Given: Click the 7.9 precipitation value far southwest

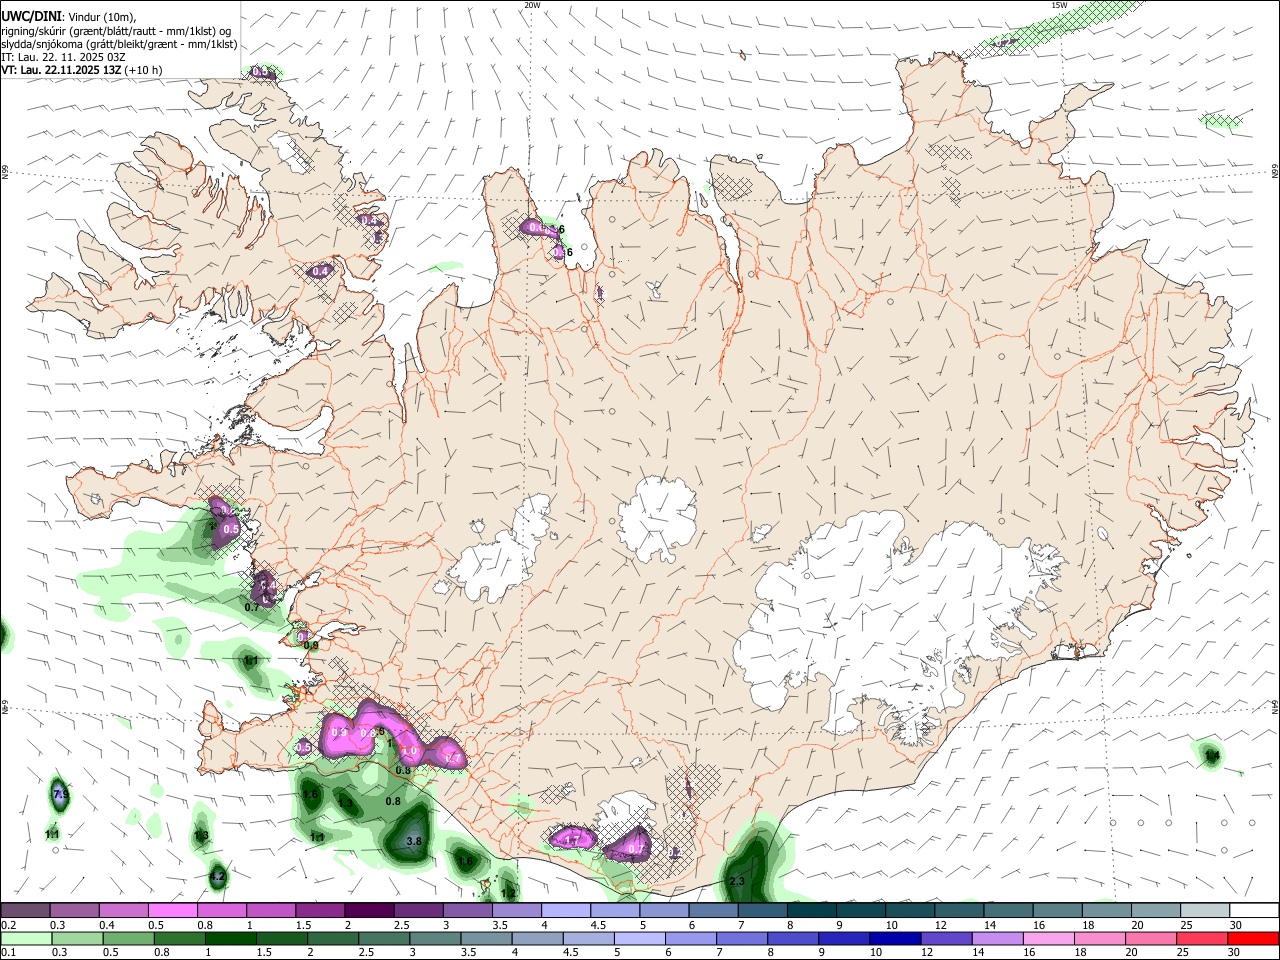Looking at the screenshot, I should coord(59,794).
